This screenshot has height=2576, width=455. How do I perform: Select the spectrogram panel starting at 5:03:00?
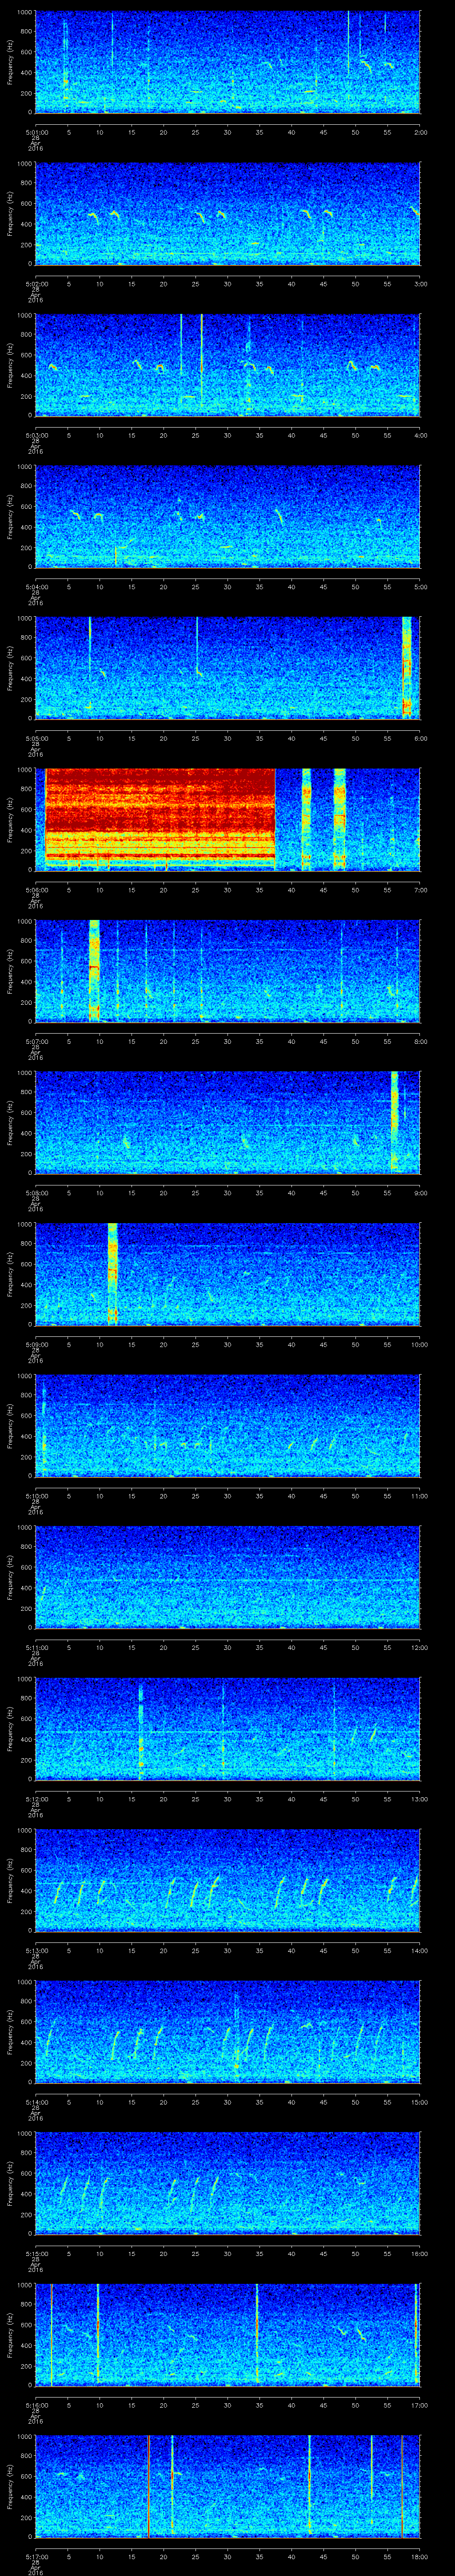228,365
